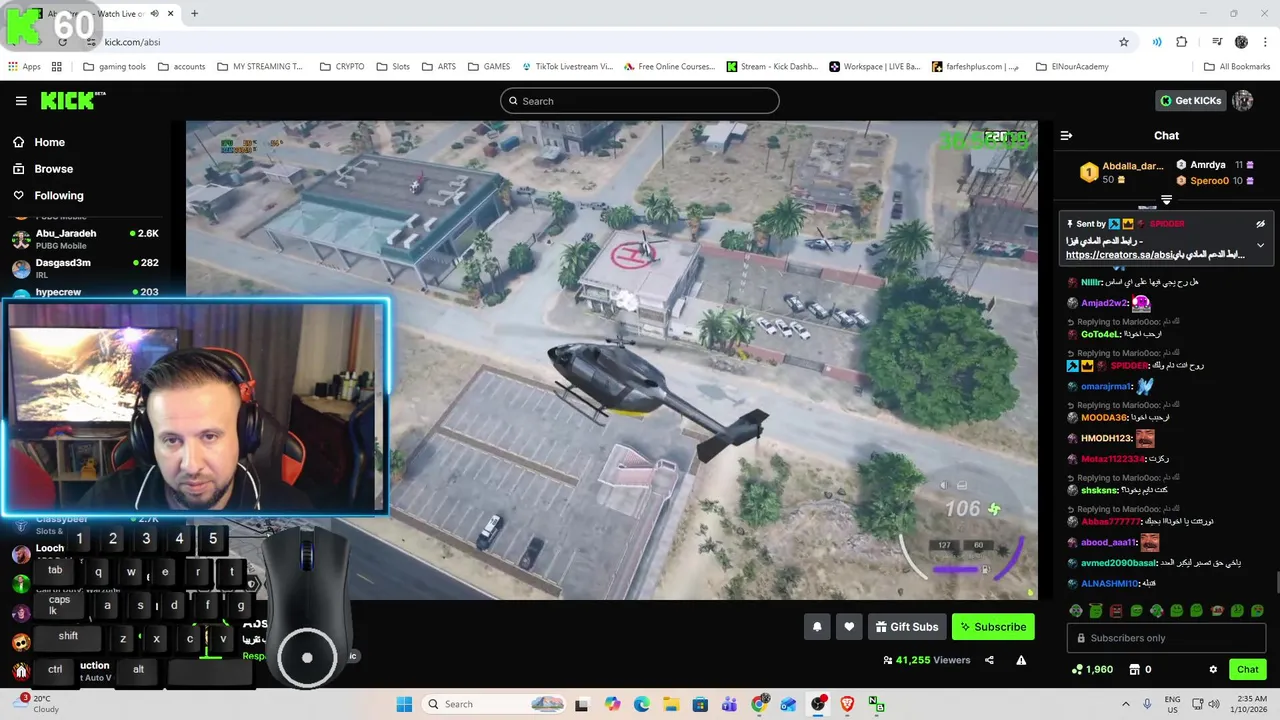1280x720 pixels.
Task: Click the red angry emote in emote bar
Action: pos(1116,611)
